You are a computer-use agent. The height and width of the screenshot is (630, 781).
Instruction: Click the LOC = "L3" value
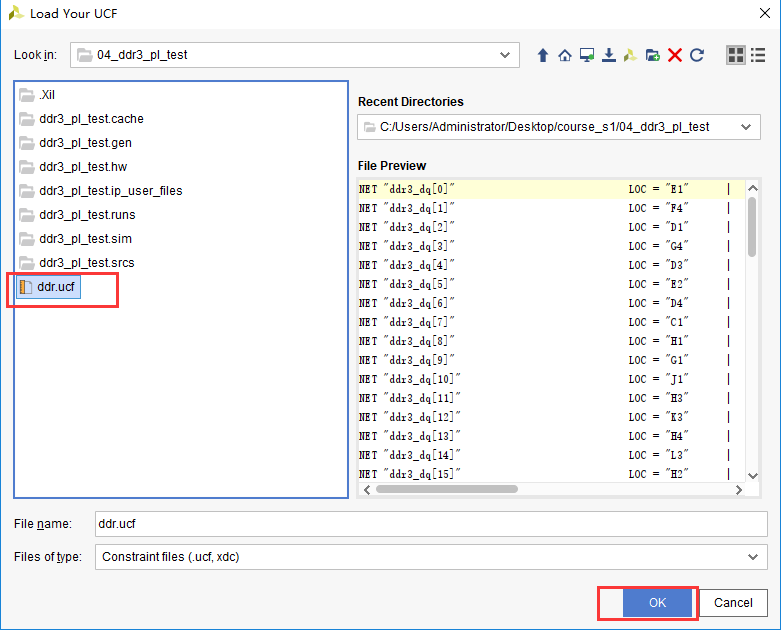[658, 455]
